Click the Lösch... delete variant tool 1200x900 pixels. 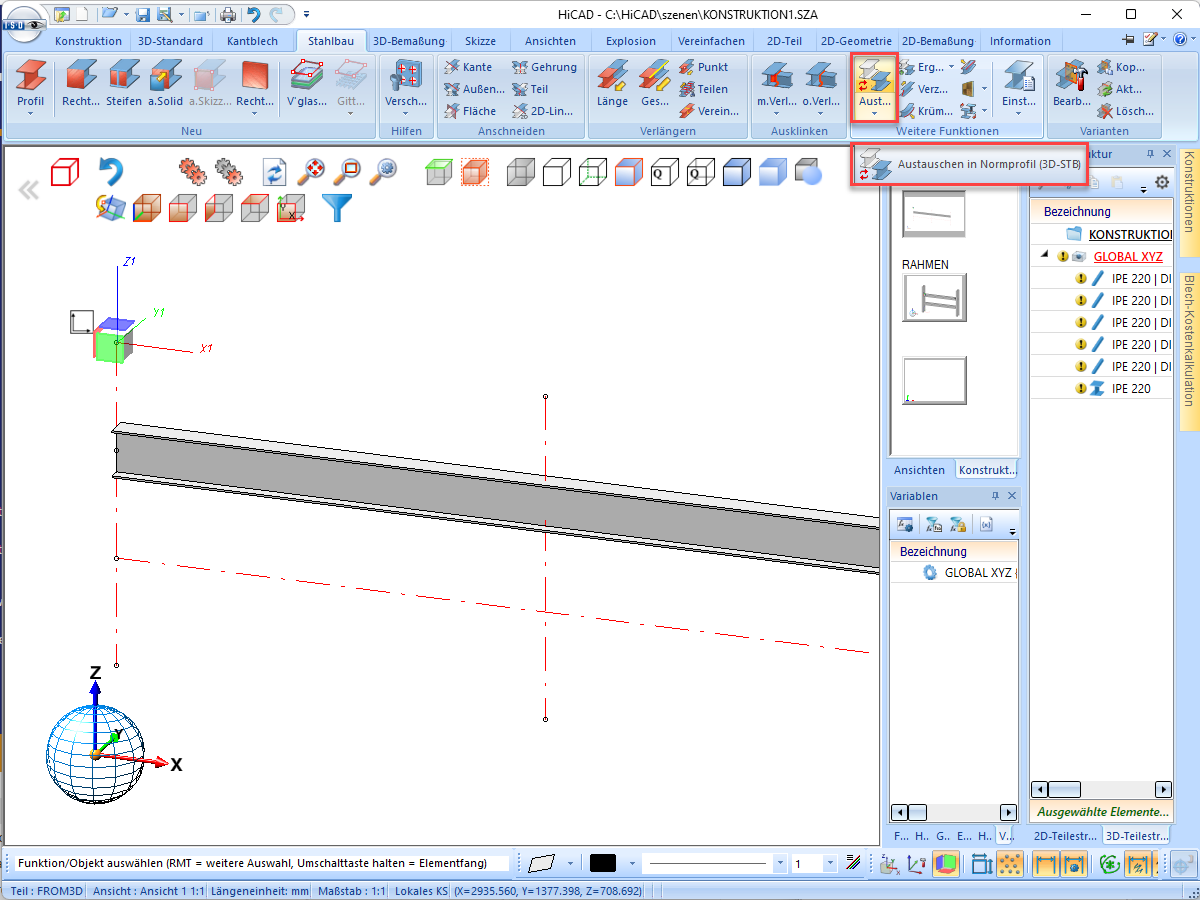[x=1126, y=111]
